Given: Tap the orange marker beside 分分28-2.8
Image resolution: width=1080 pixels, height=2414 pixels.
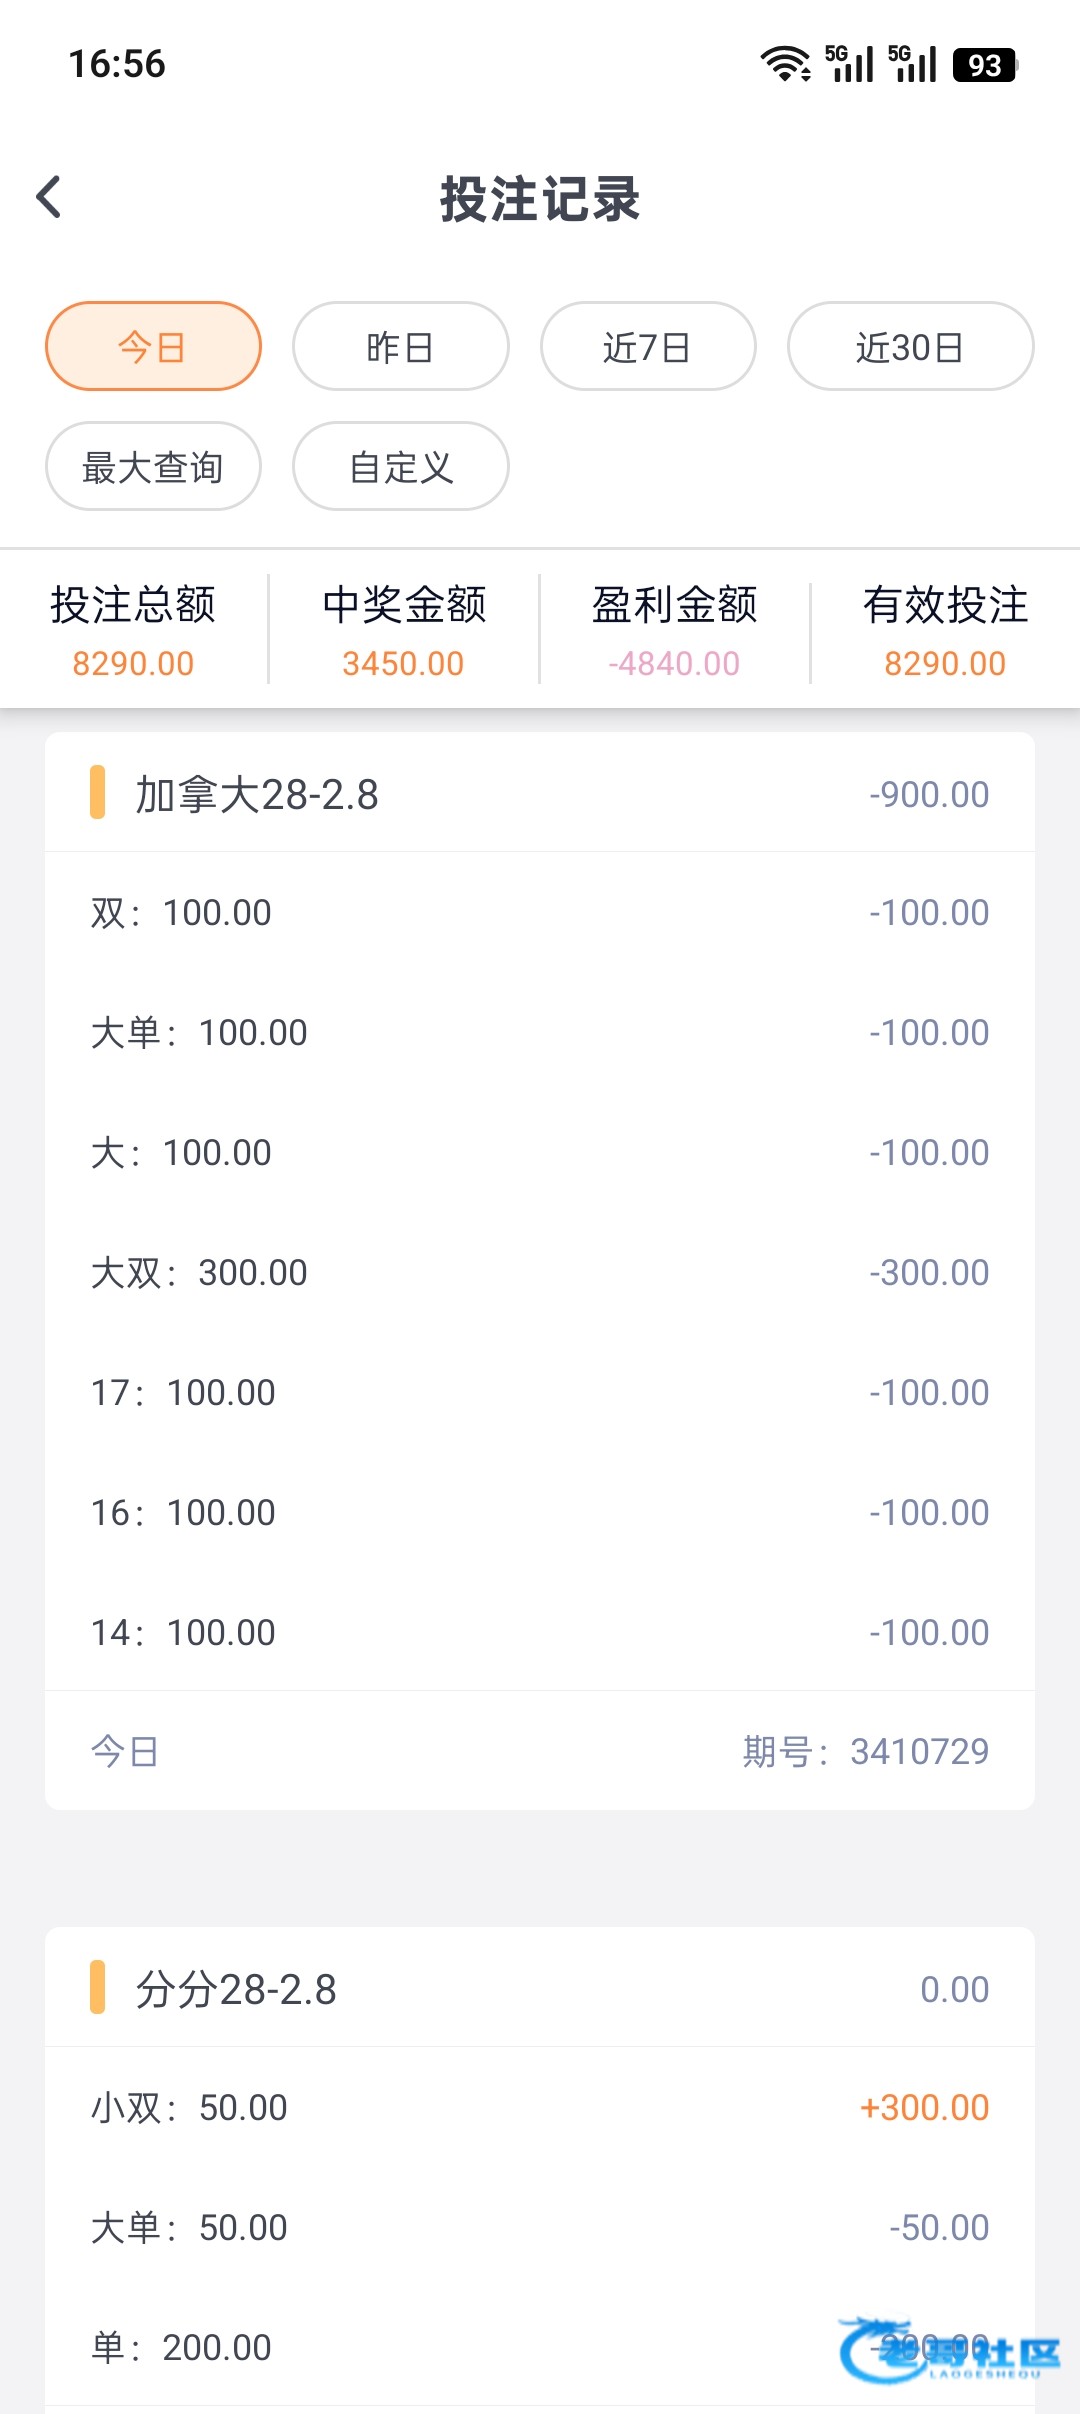Looking at the screenshot, I should (97, 1987).
